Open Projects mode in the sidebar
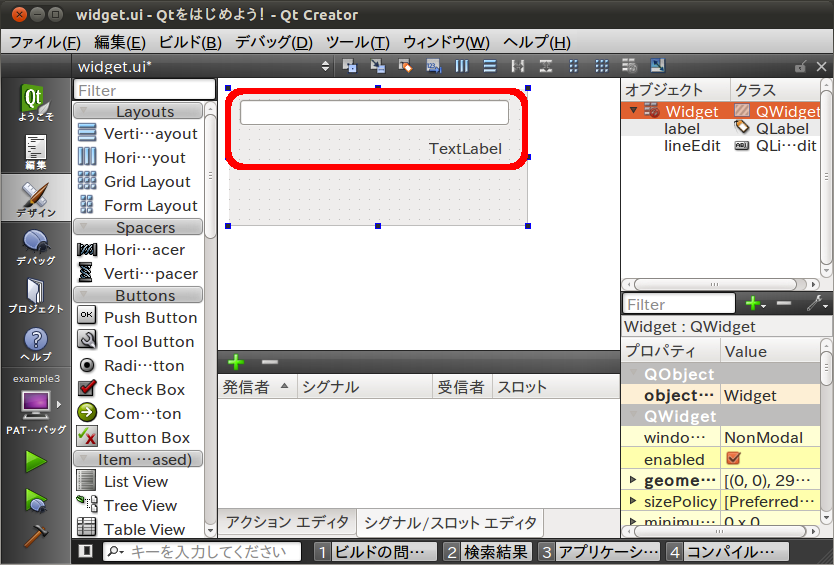834x565 pixels. 35,295
